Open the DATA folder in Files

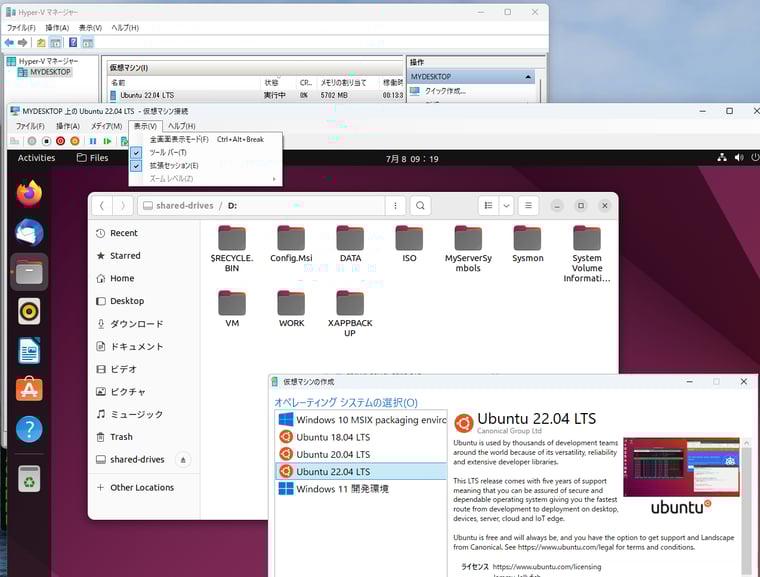(350, 244)
